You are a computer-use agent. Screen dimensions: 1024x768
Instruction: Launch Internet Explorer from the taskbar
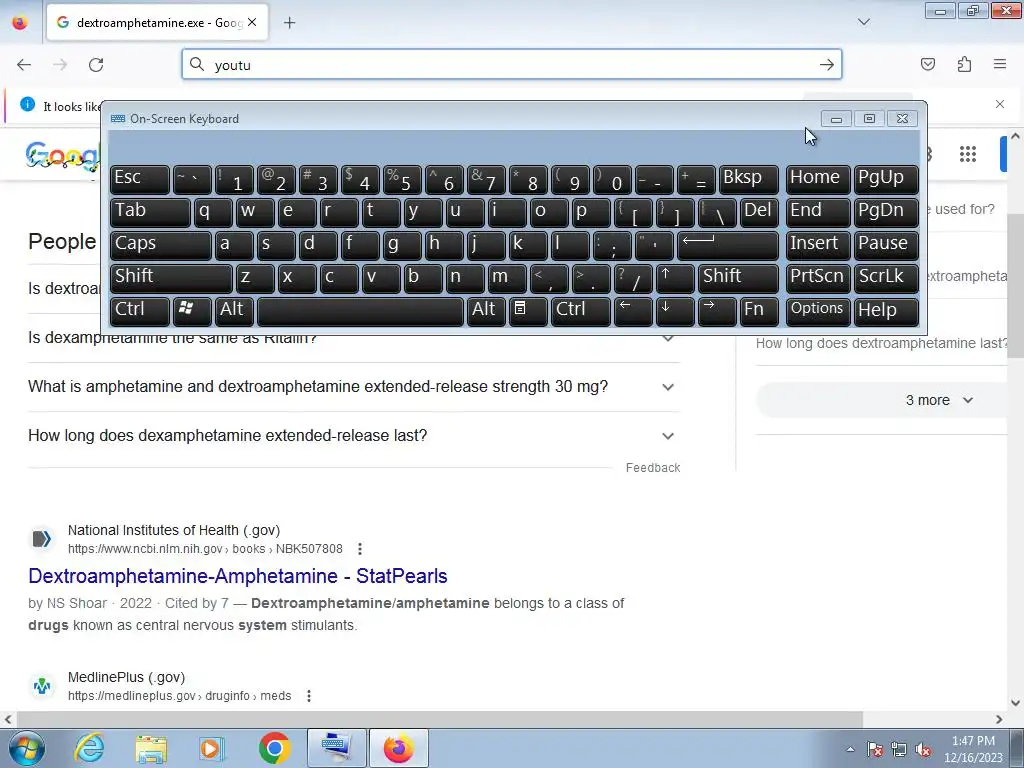(90, 748)
